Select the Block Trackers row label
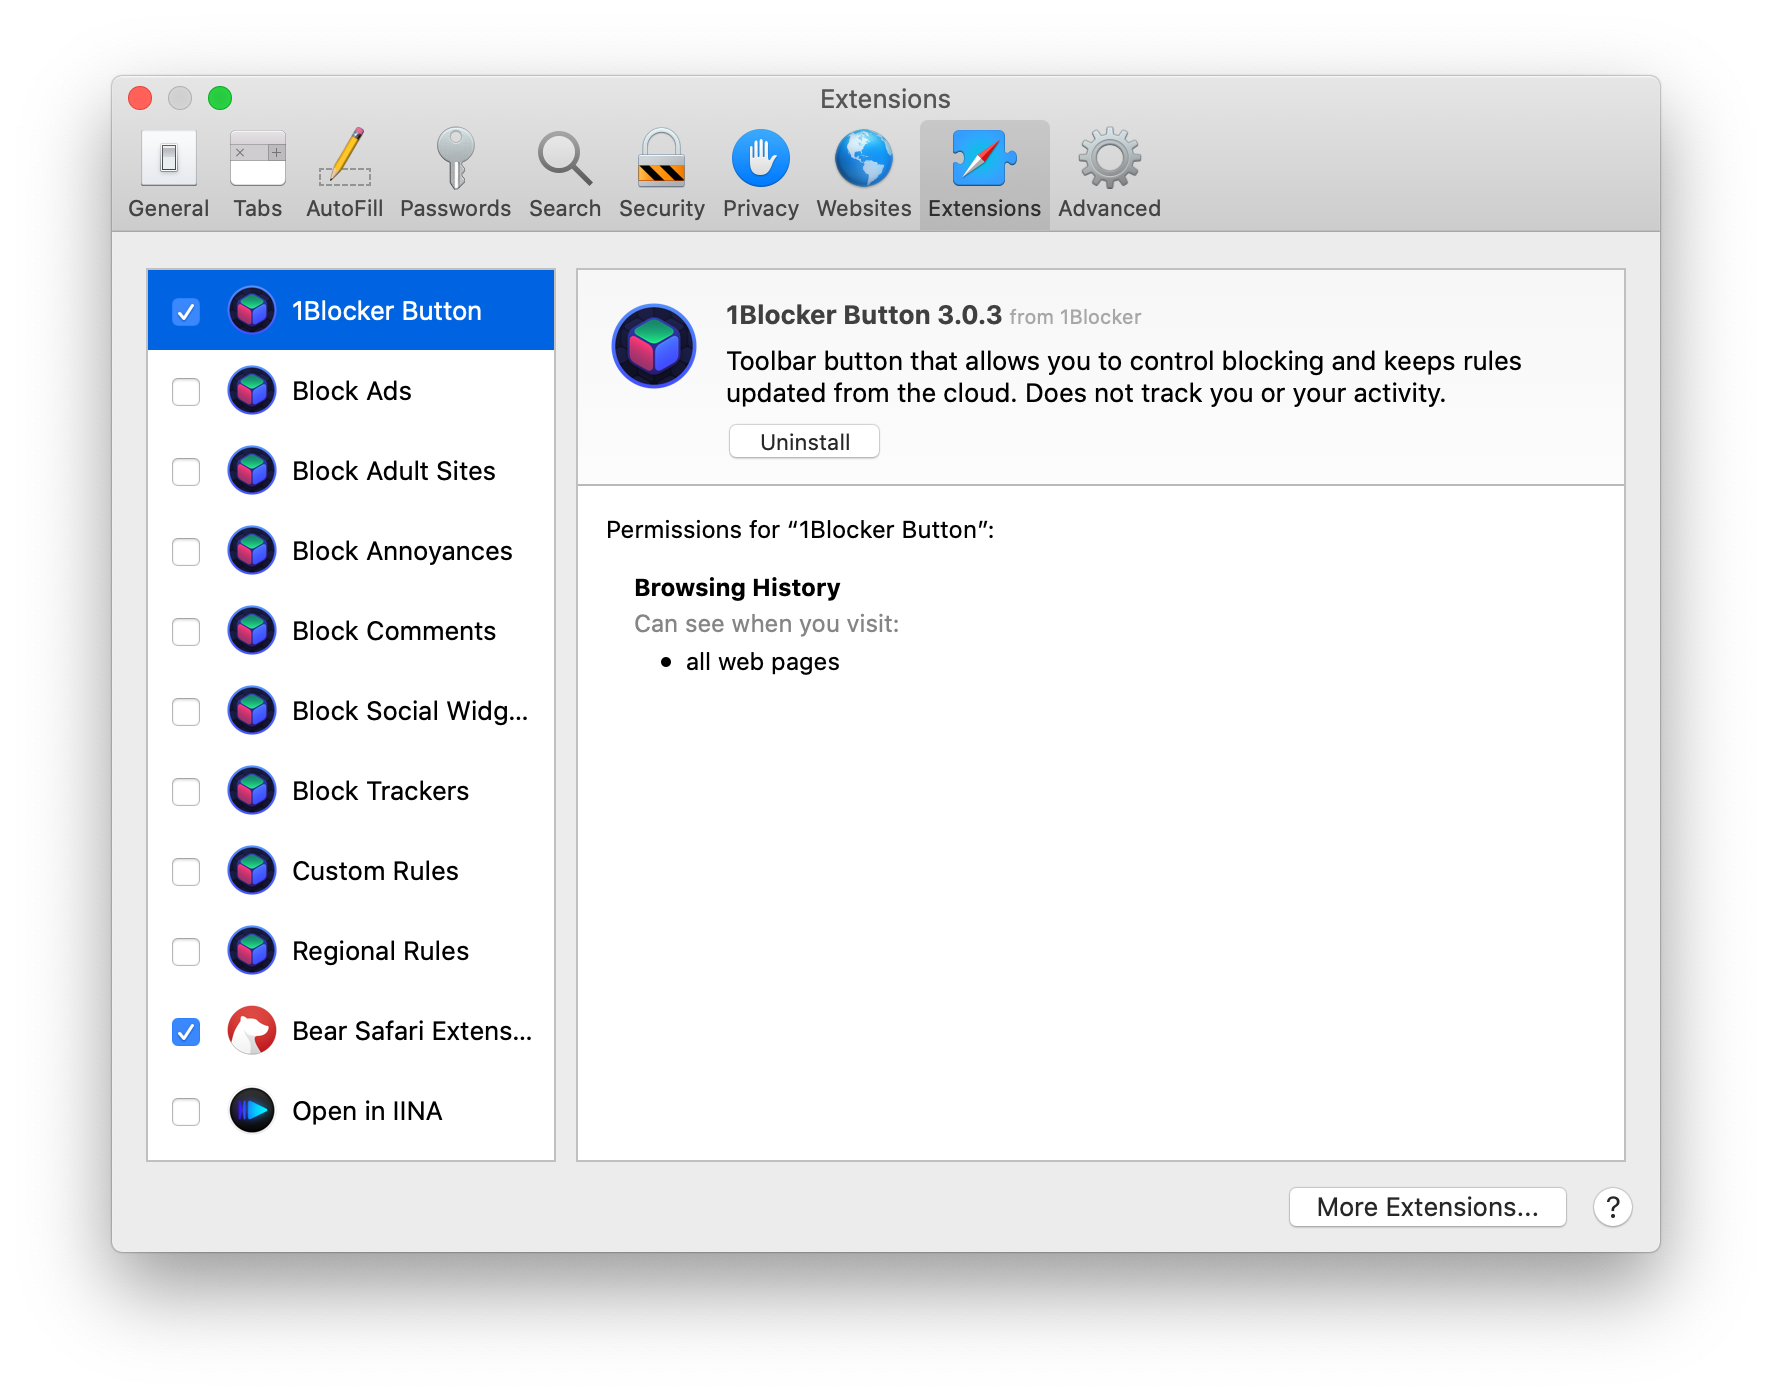This screenshot has height=1400, width=1772. tap(380, 791)
